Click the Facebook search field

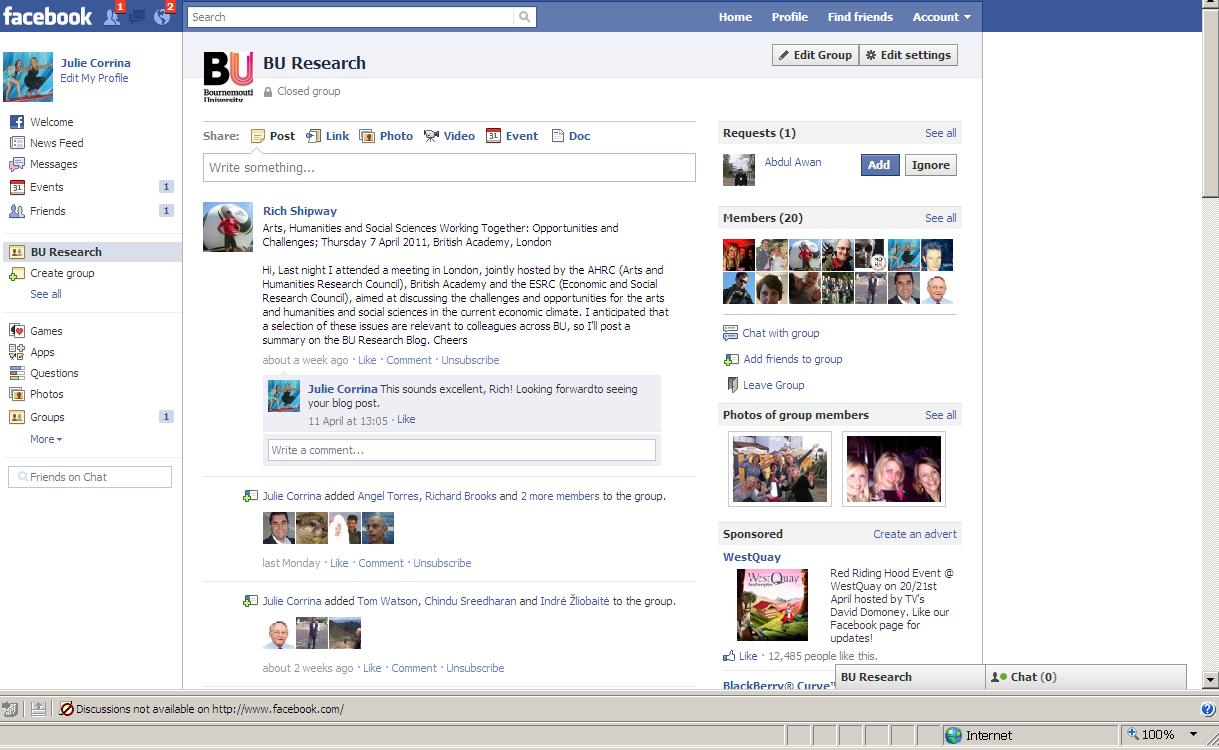point(351,17)
